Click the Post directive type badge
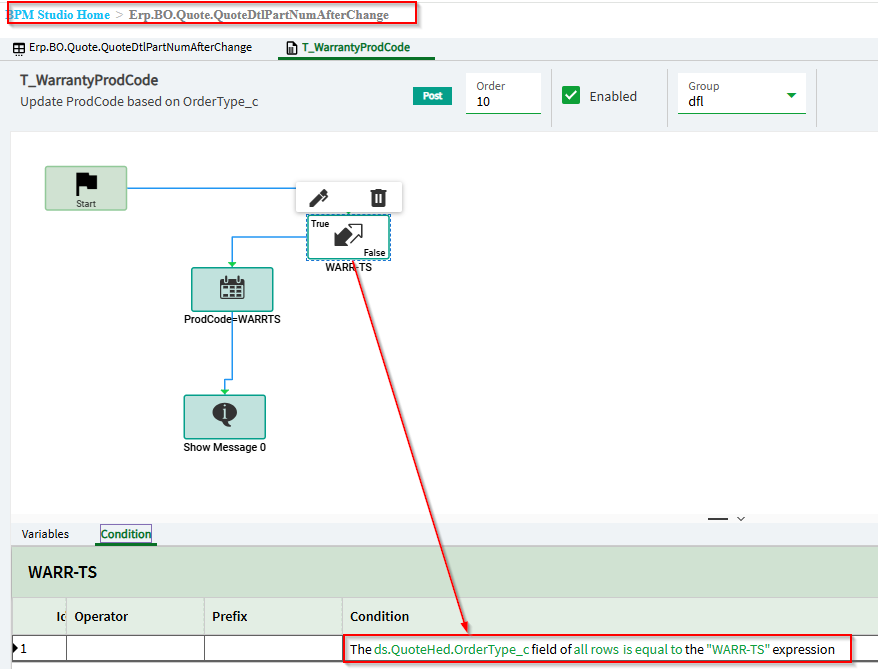This screenshot has width=878, height=669. pyautogui.click(x=432, y=96)
